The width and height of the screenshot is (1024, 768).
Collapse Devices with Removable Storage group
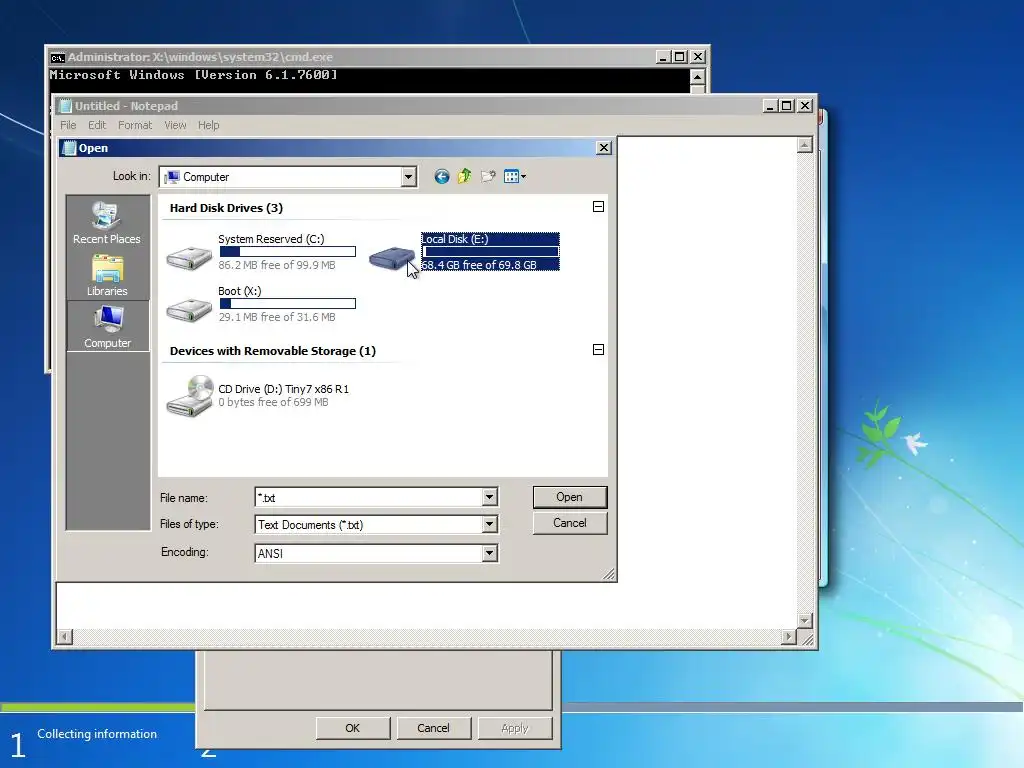click(x=598, y=350)
